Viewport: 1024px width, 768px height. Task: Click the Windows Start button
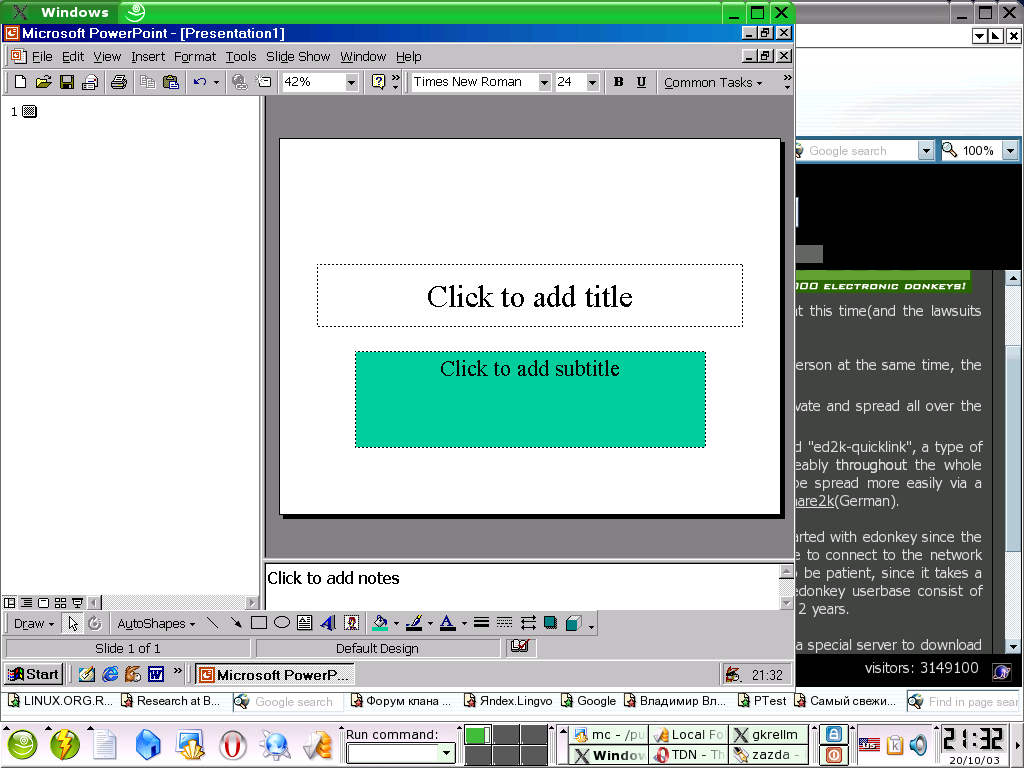(33, 674)
